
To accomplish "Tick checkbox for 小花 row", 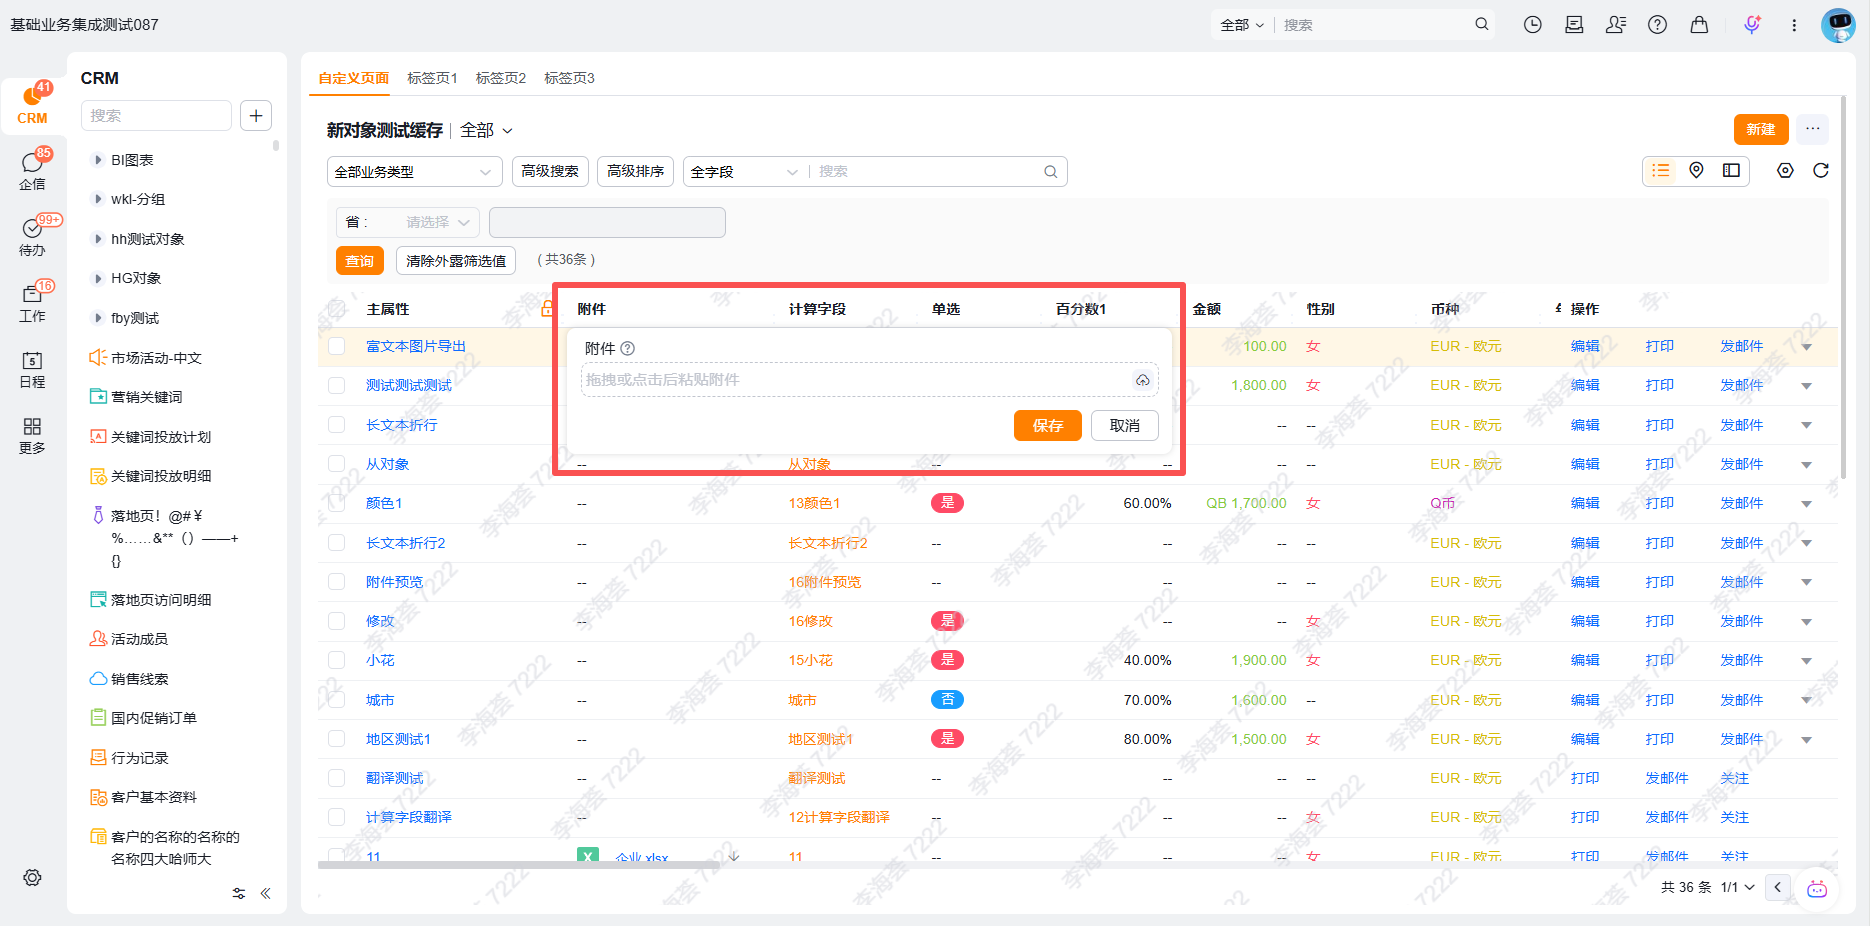I will click(337, 660).
